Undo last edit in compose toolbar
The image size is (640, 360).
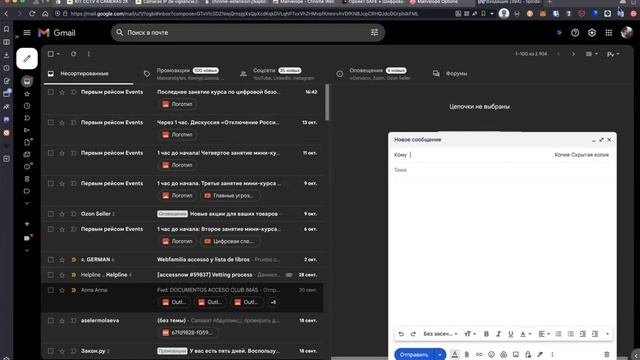click(x=401, y=334)
